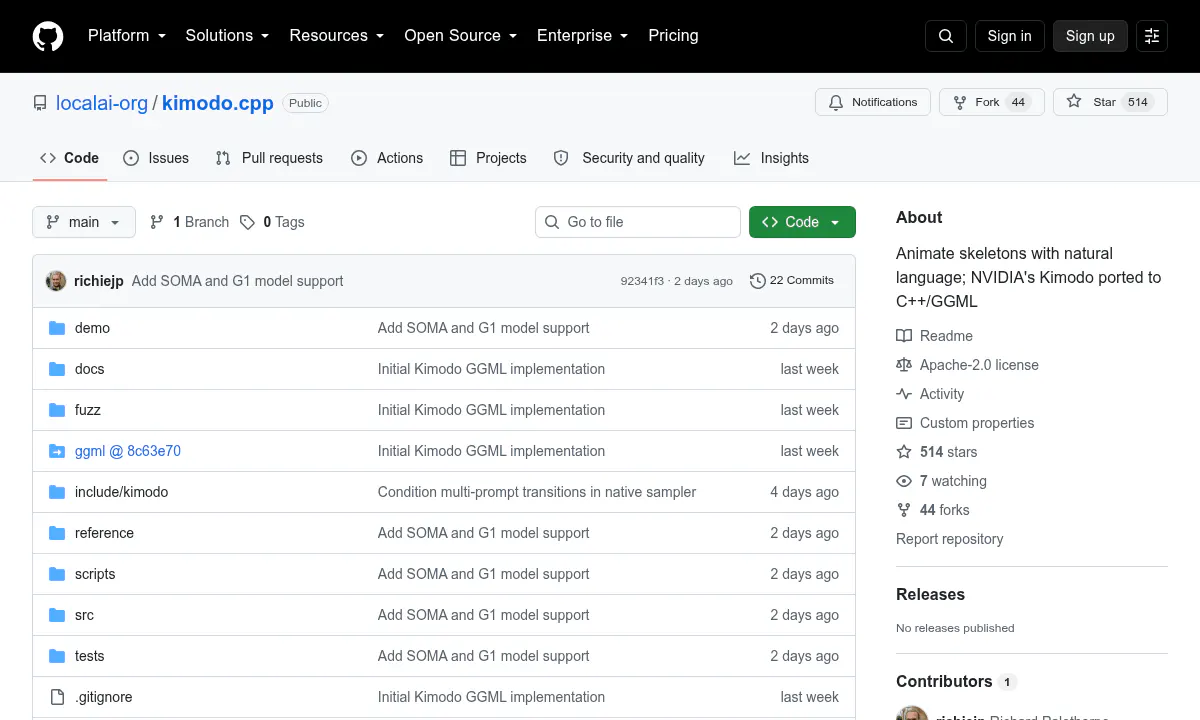
Task: Open the fuzz folder icon
Action: (x=57, y=410)
